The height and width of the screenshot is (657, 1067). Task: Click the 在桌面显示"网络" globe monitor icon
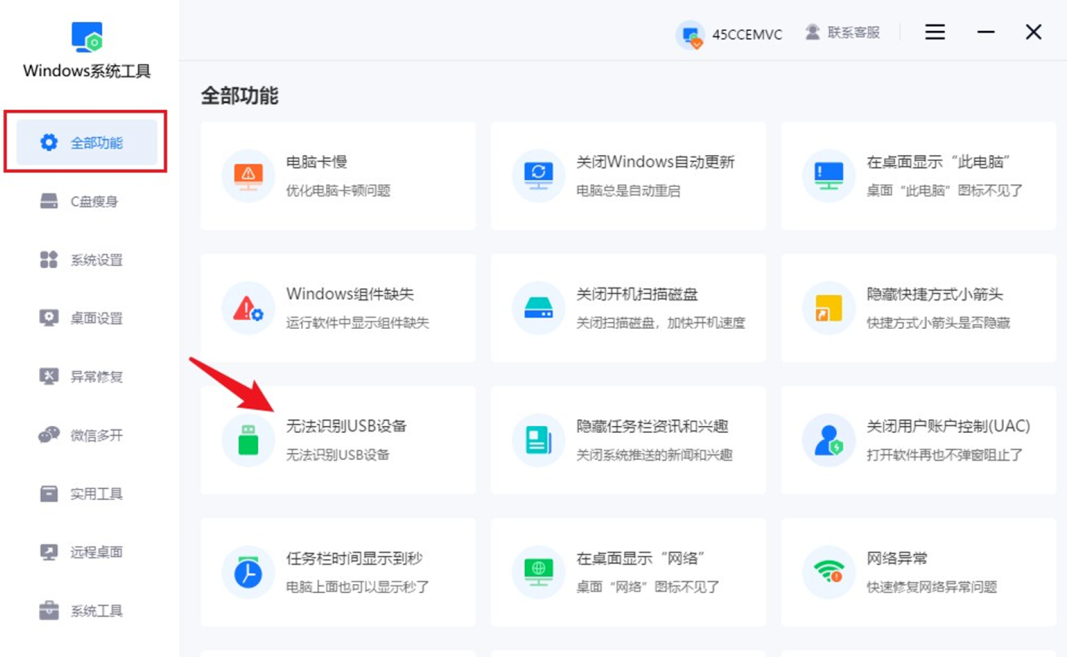[x=538, y=573]
